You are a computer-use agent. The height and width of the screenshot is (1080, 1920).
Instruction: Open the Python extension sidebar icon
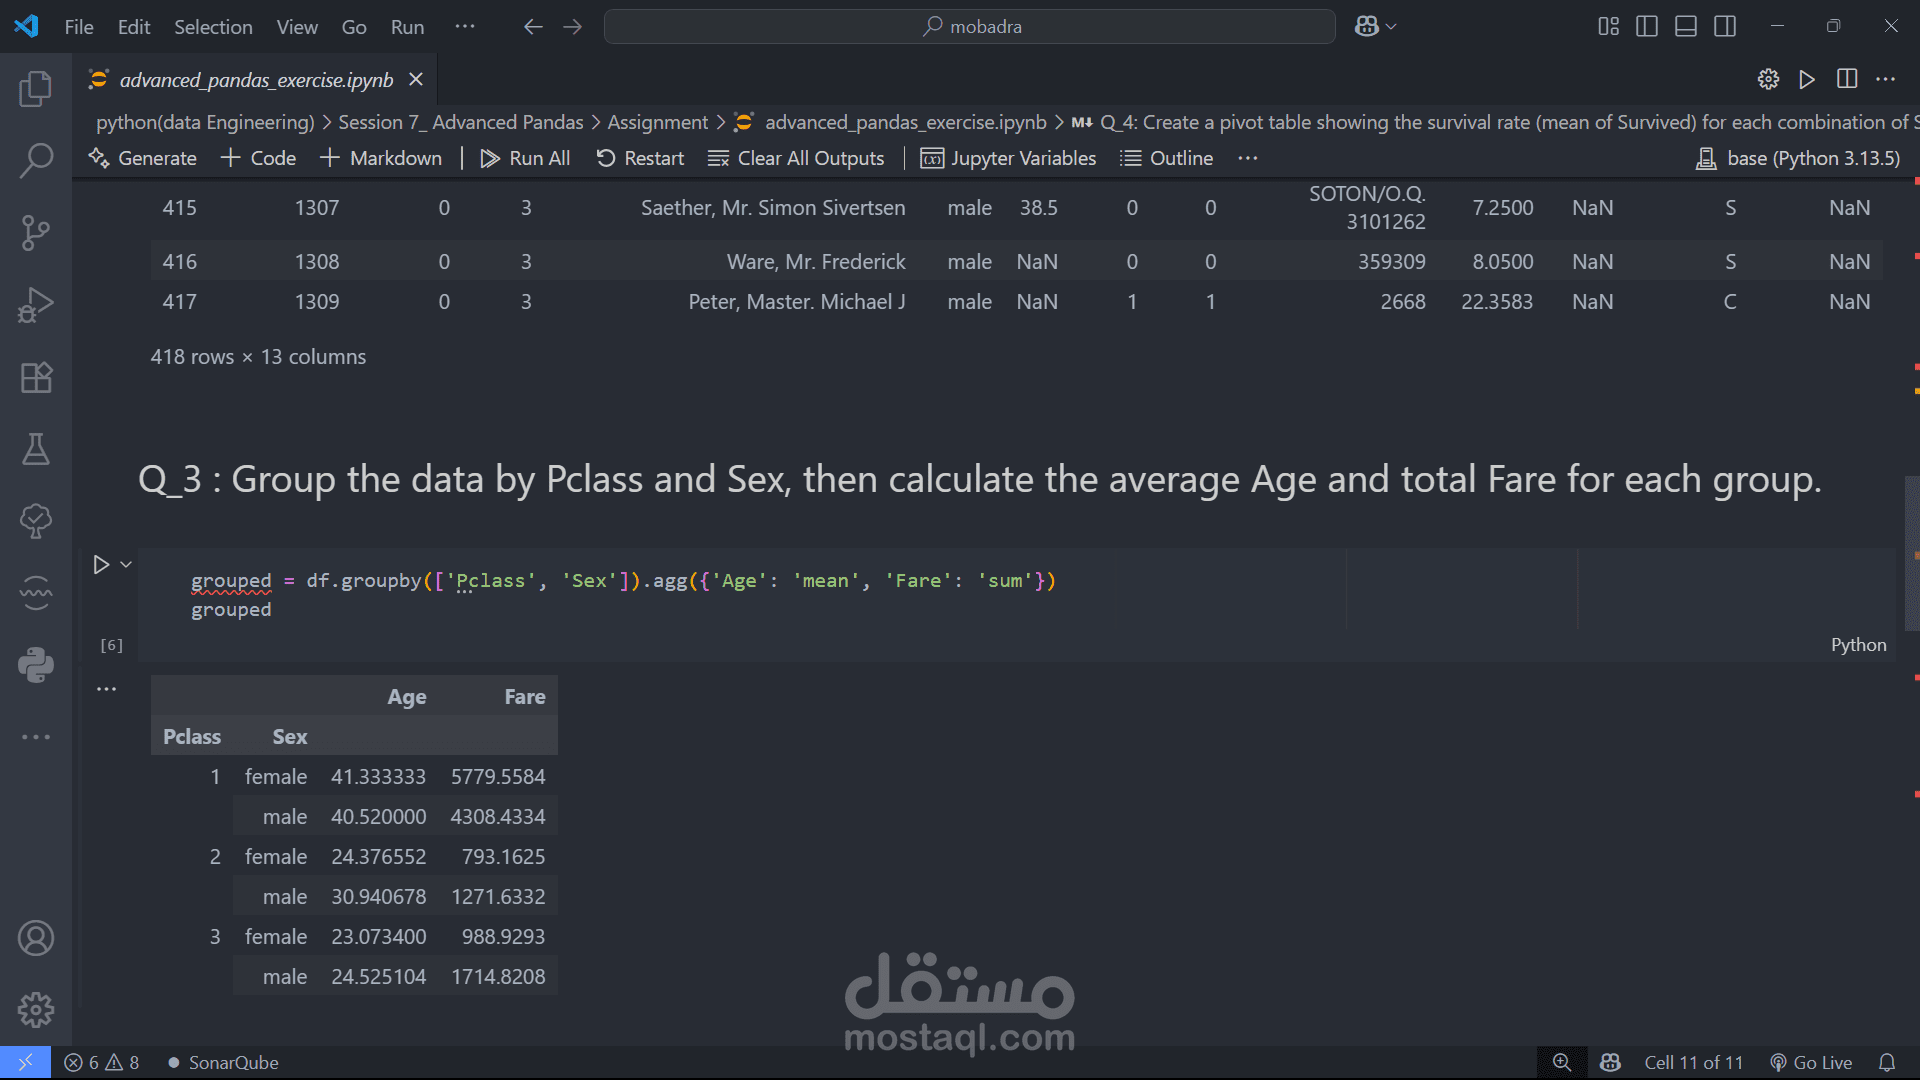click(36, 665)
